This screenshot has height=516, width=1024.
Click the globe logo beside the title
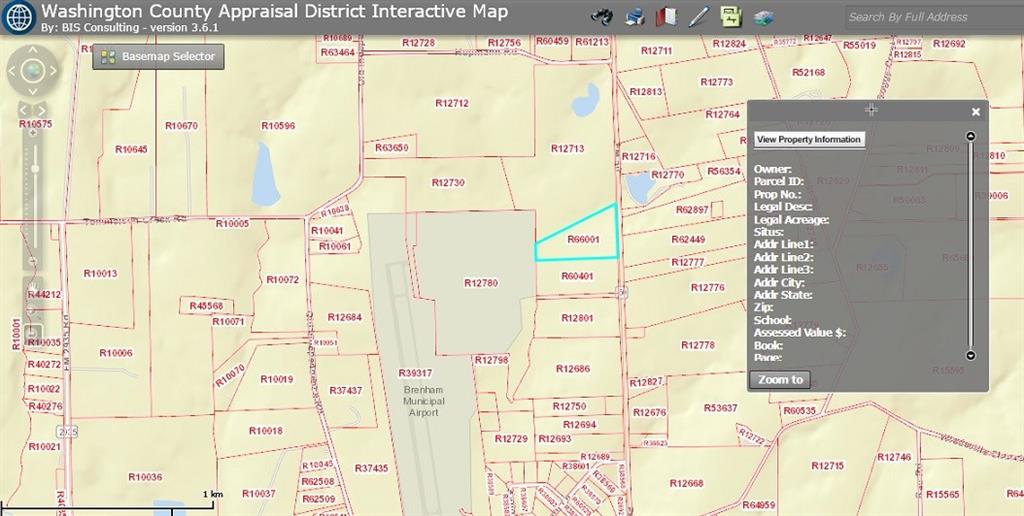point(18,18)
